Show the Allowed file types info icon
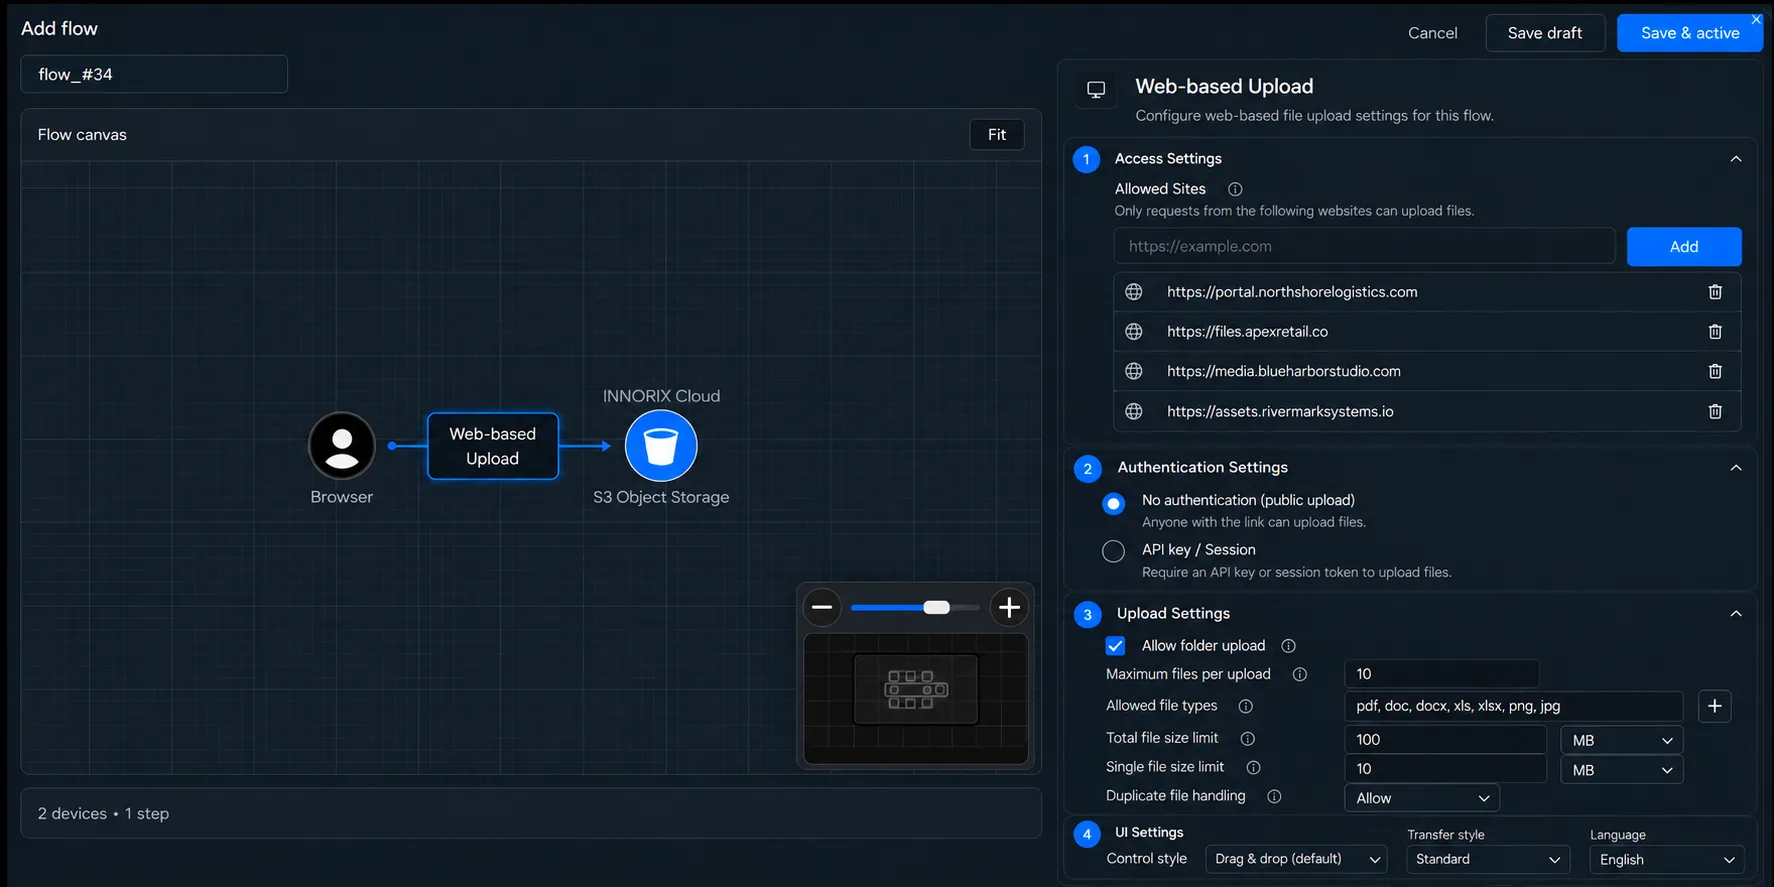Viewport: 1774px width, 887px height. [x=1246, y=706]
